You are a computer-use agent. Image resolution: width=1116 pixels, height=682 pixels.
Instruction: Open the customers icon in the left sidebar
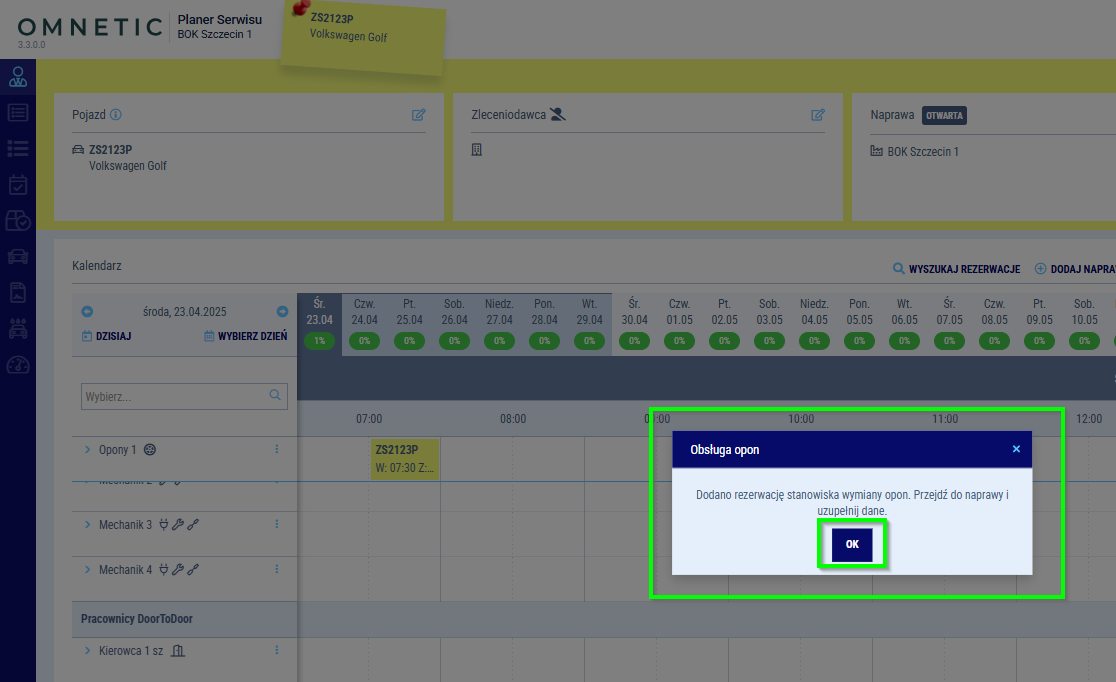(18, 78)
